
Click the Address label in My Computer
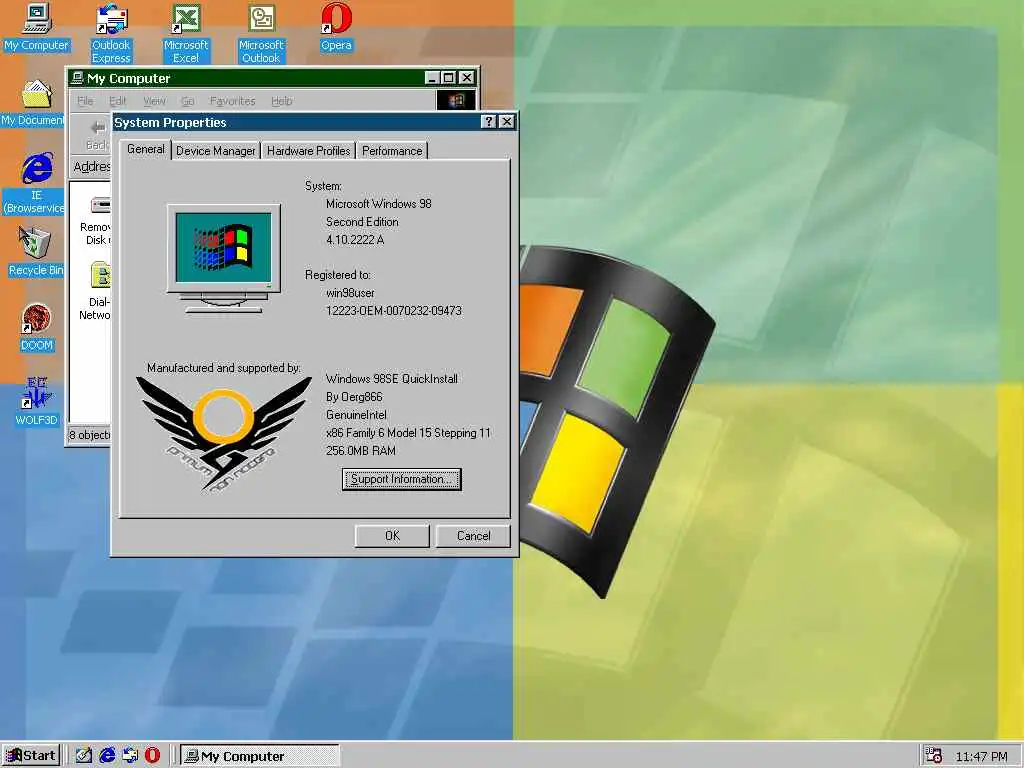point(92,167)
